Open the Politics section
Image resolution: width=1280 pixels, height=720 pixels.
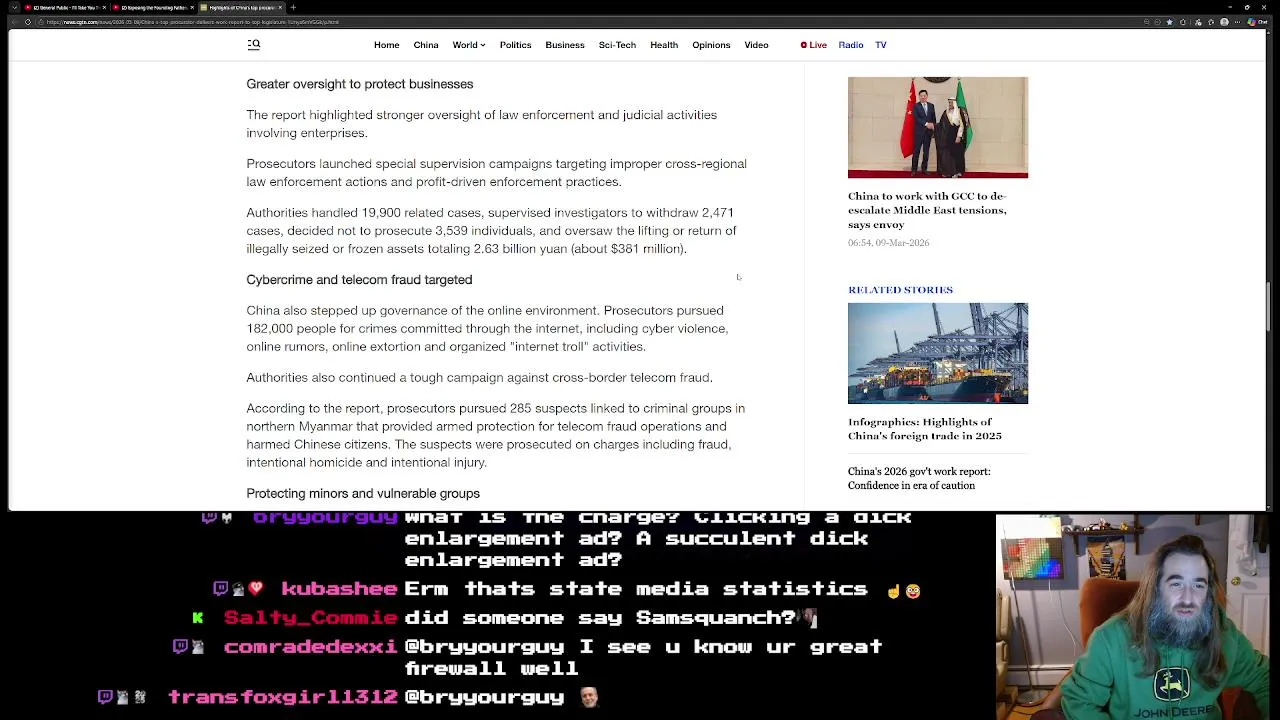coord(515,45)
